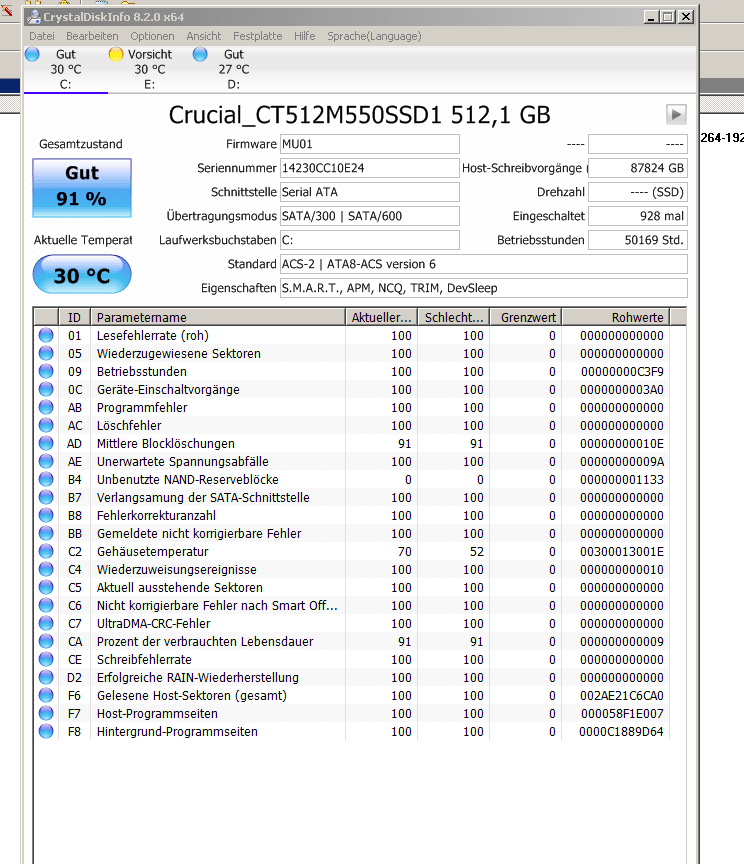Select the Erfolgreiche RAIN-Wiederherstellung row
This screenshot has width=744, height=864.
pos(352,677)
